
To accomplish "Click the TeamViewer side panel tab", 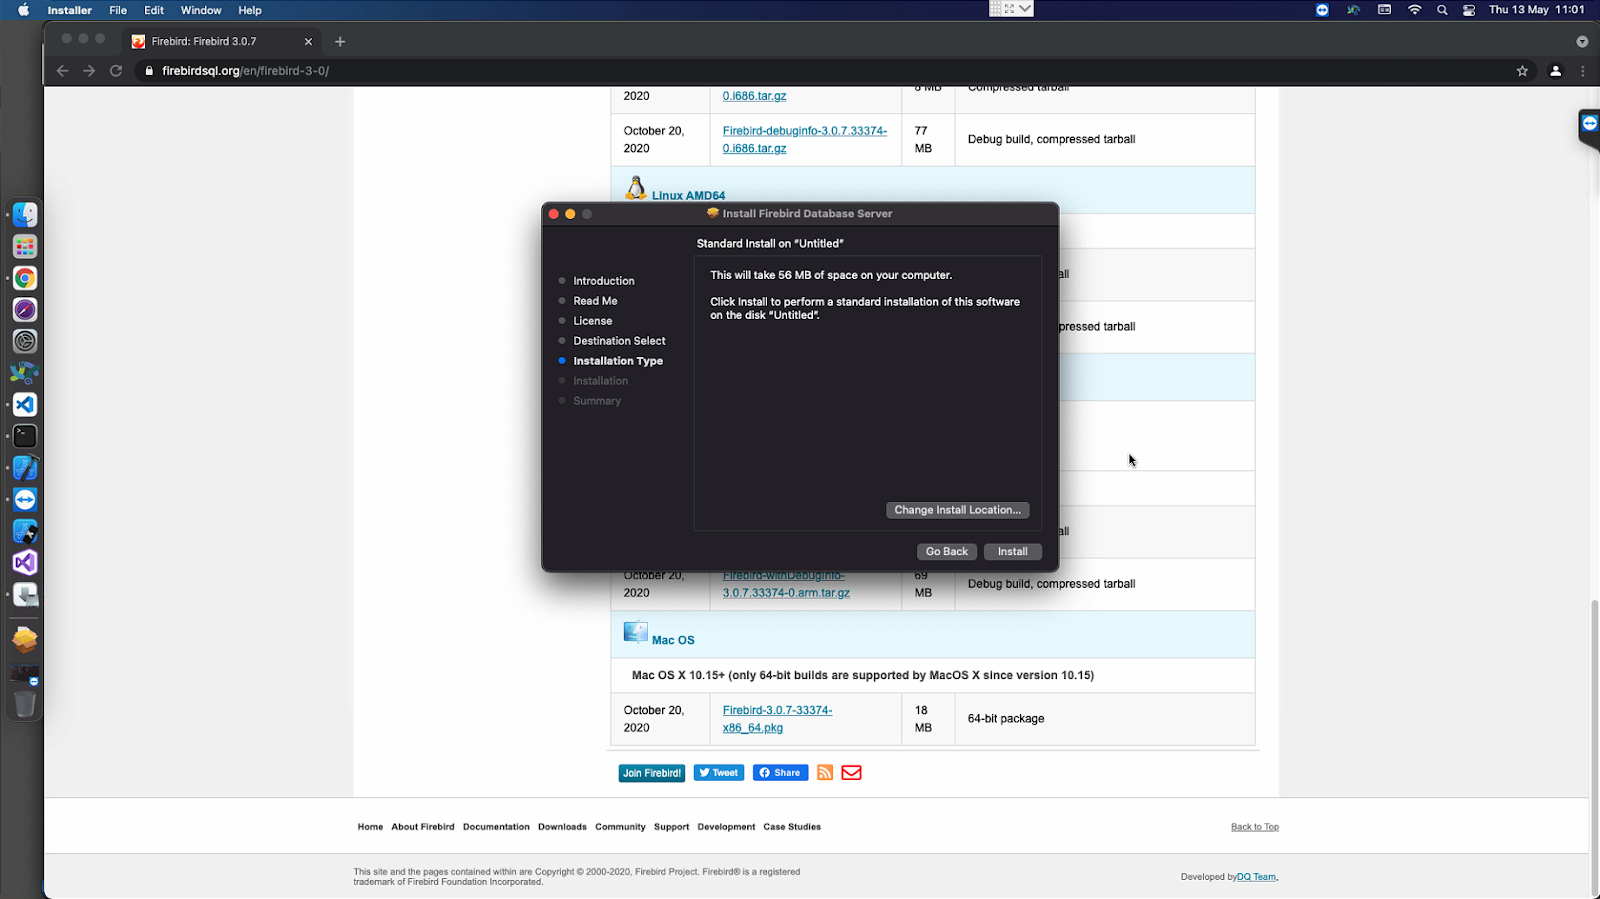I will click(x=1589, y=128).
